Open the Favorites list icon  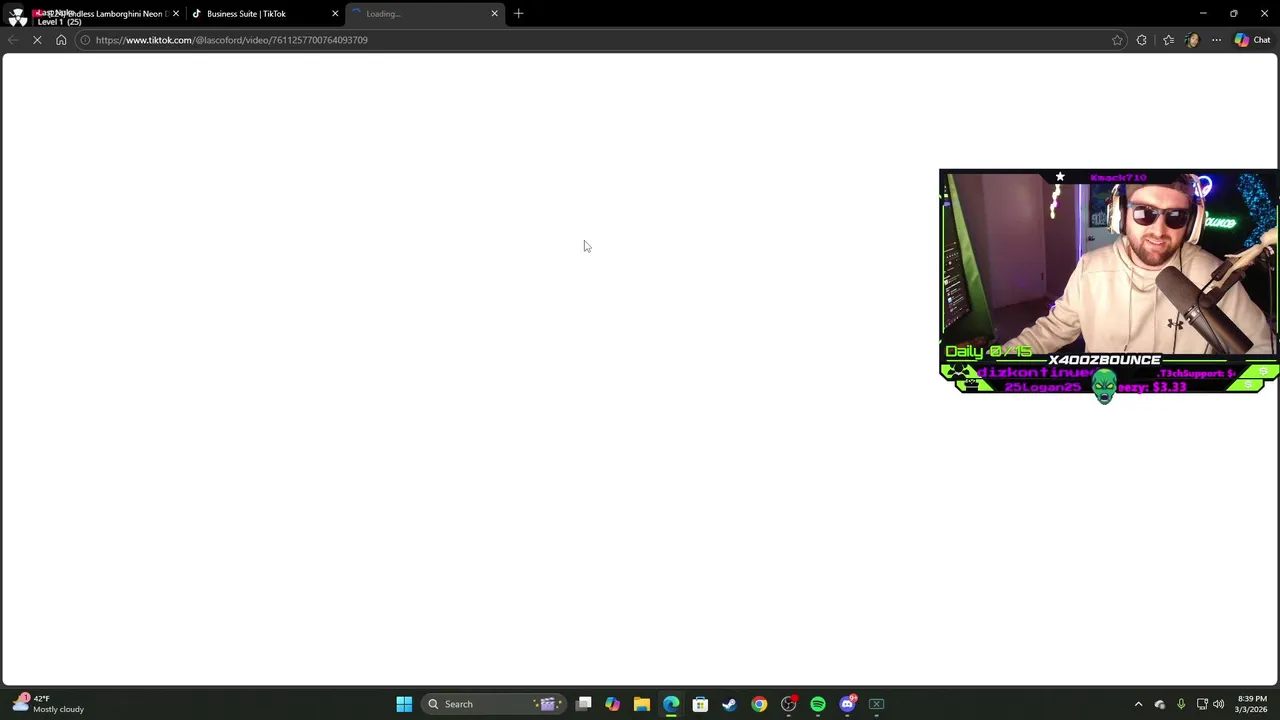1168,40
